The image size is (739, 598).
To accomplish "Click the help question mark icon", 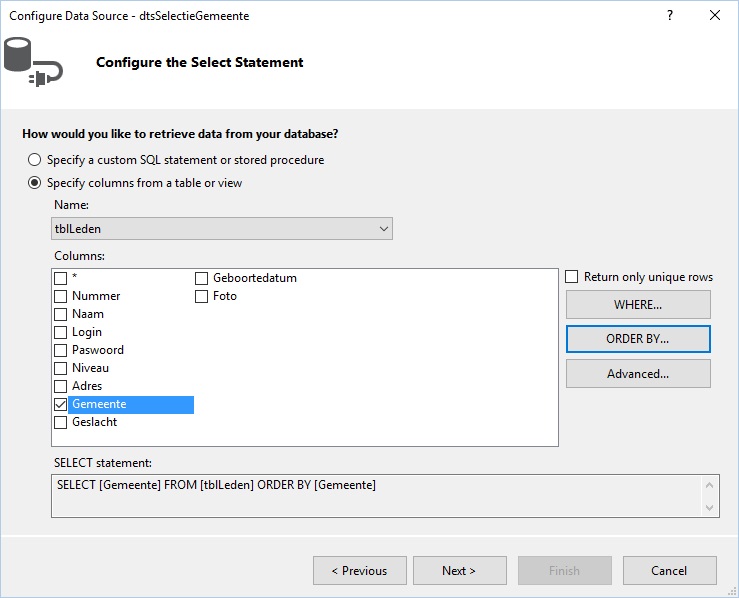I will [x=670, y=16].
